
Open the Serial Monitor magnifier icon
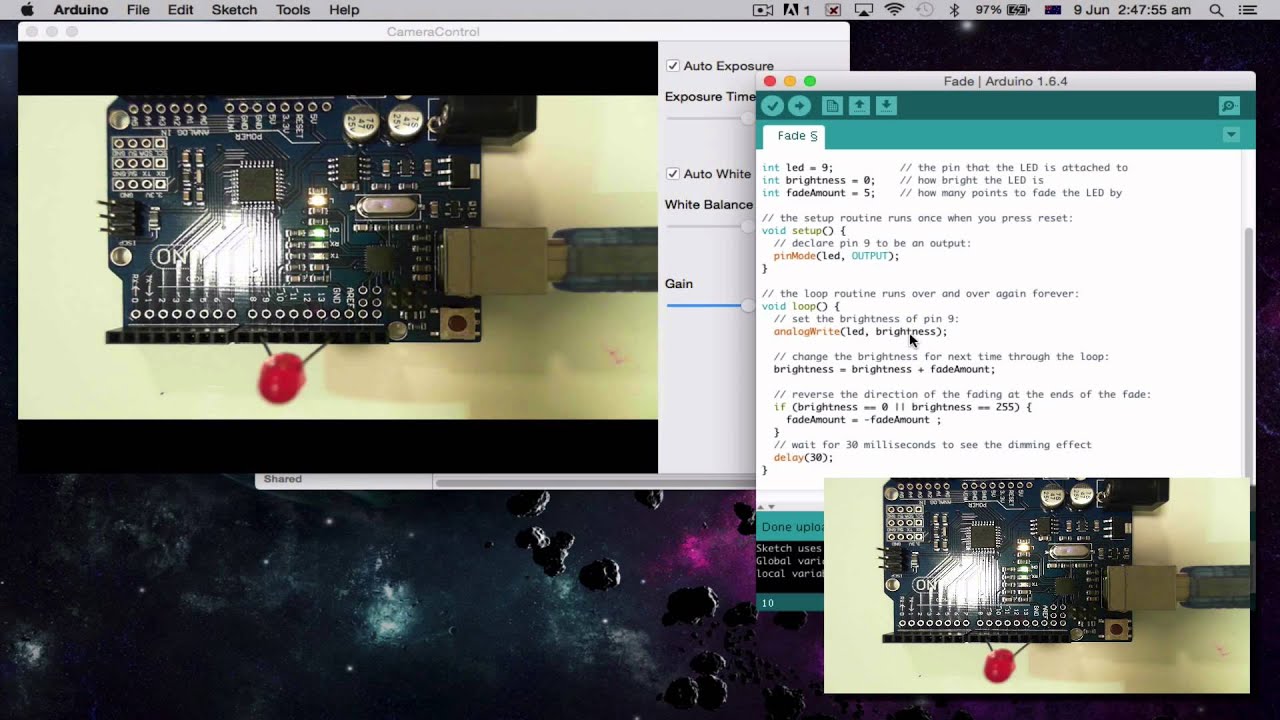[1229, 106]
